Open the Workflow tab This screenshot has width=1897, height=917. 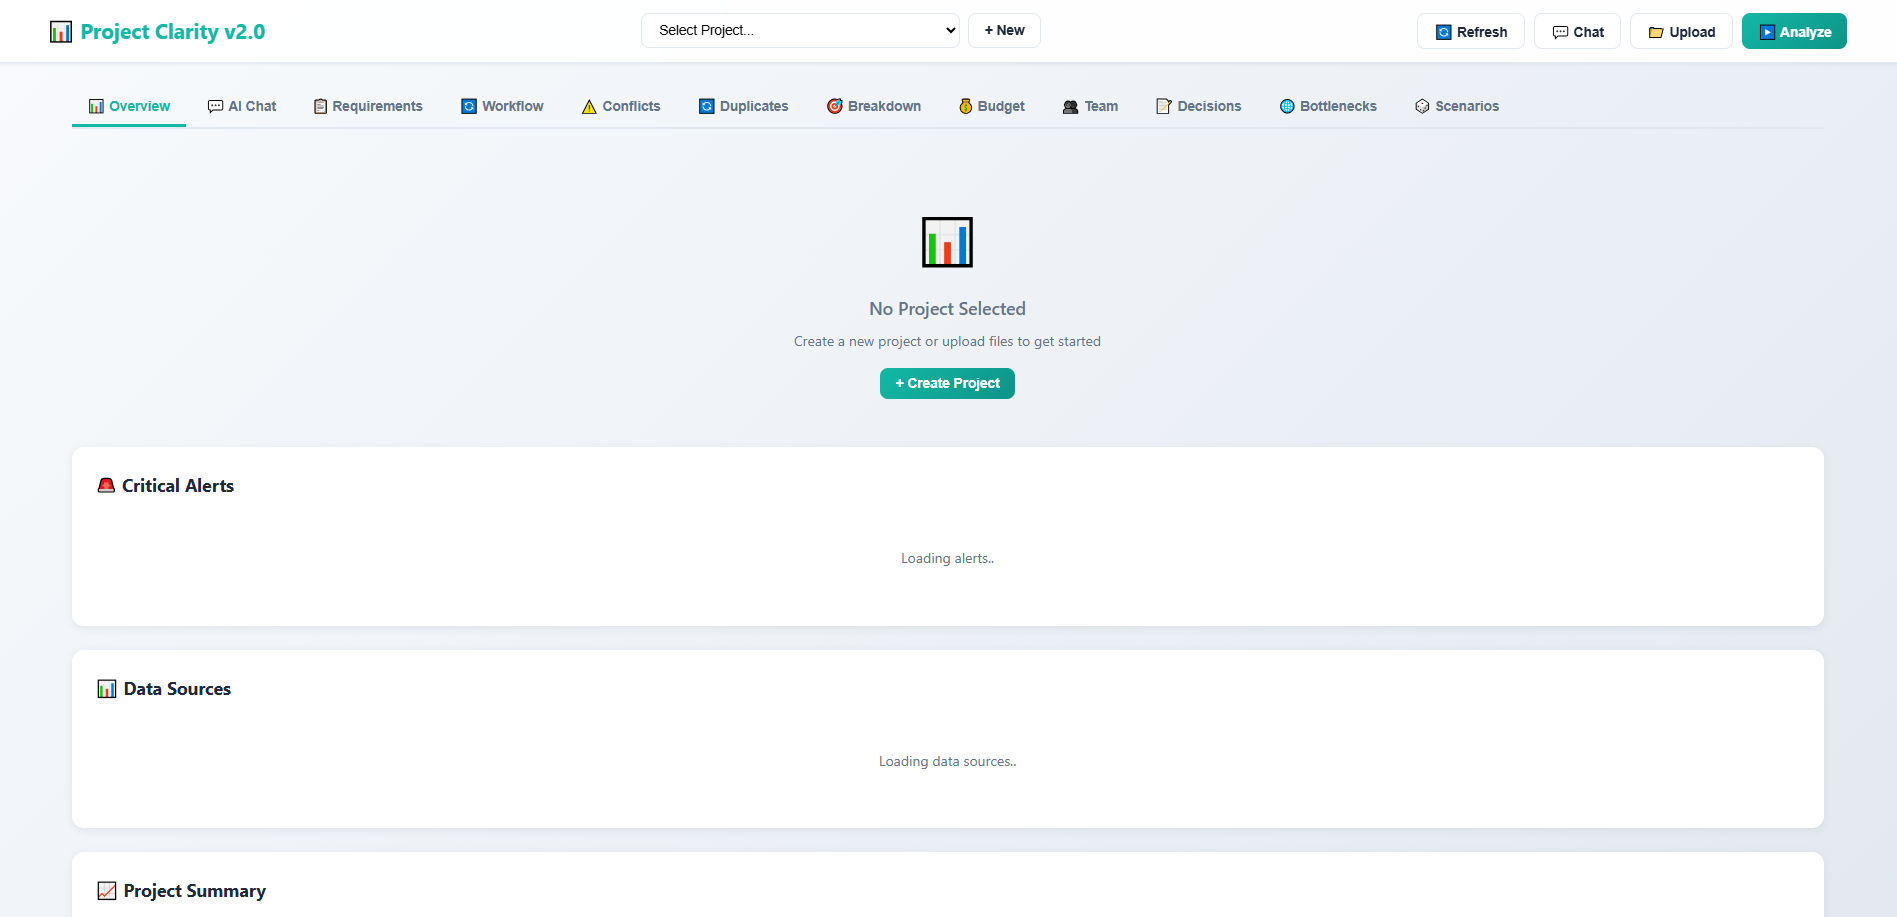502,106
